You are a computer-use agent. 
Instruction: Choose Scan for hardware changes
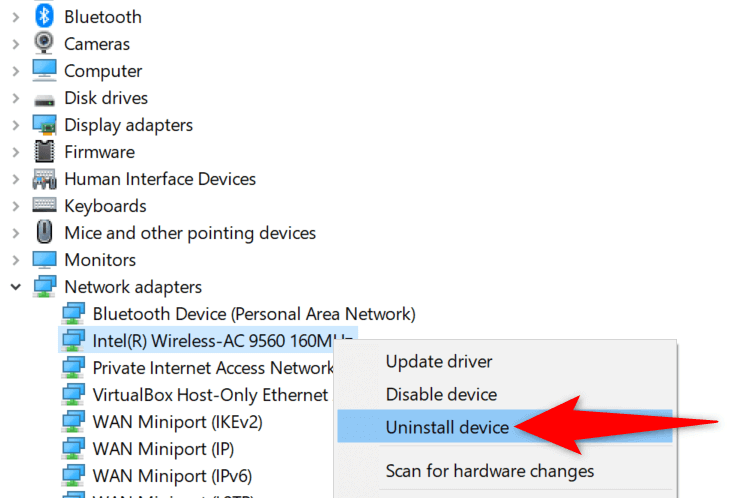coord(490,470)
